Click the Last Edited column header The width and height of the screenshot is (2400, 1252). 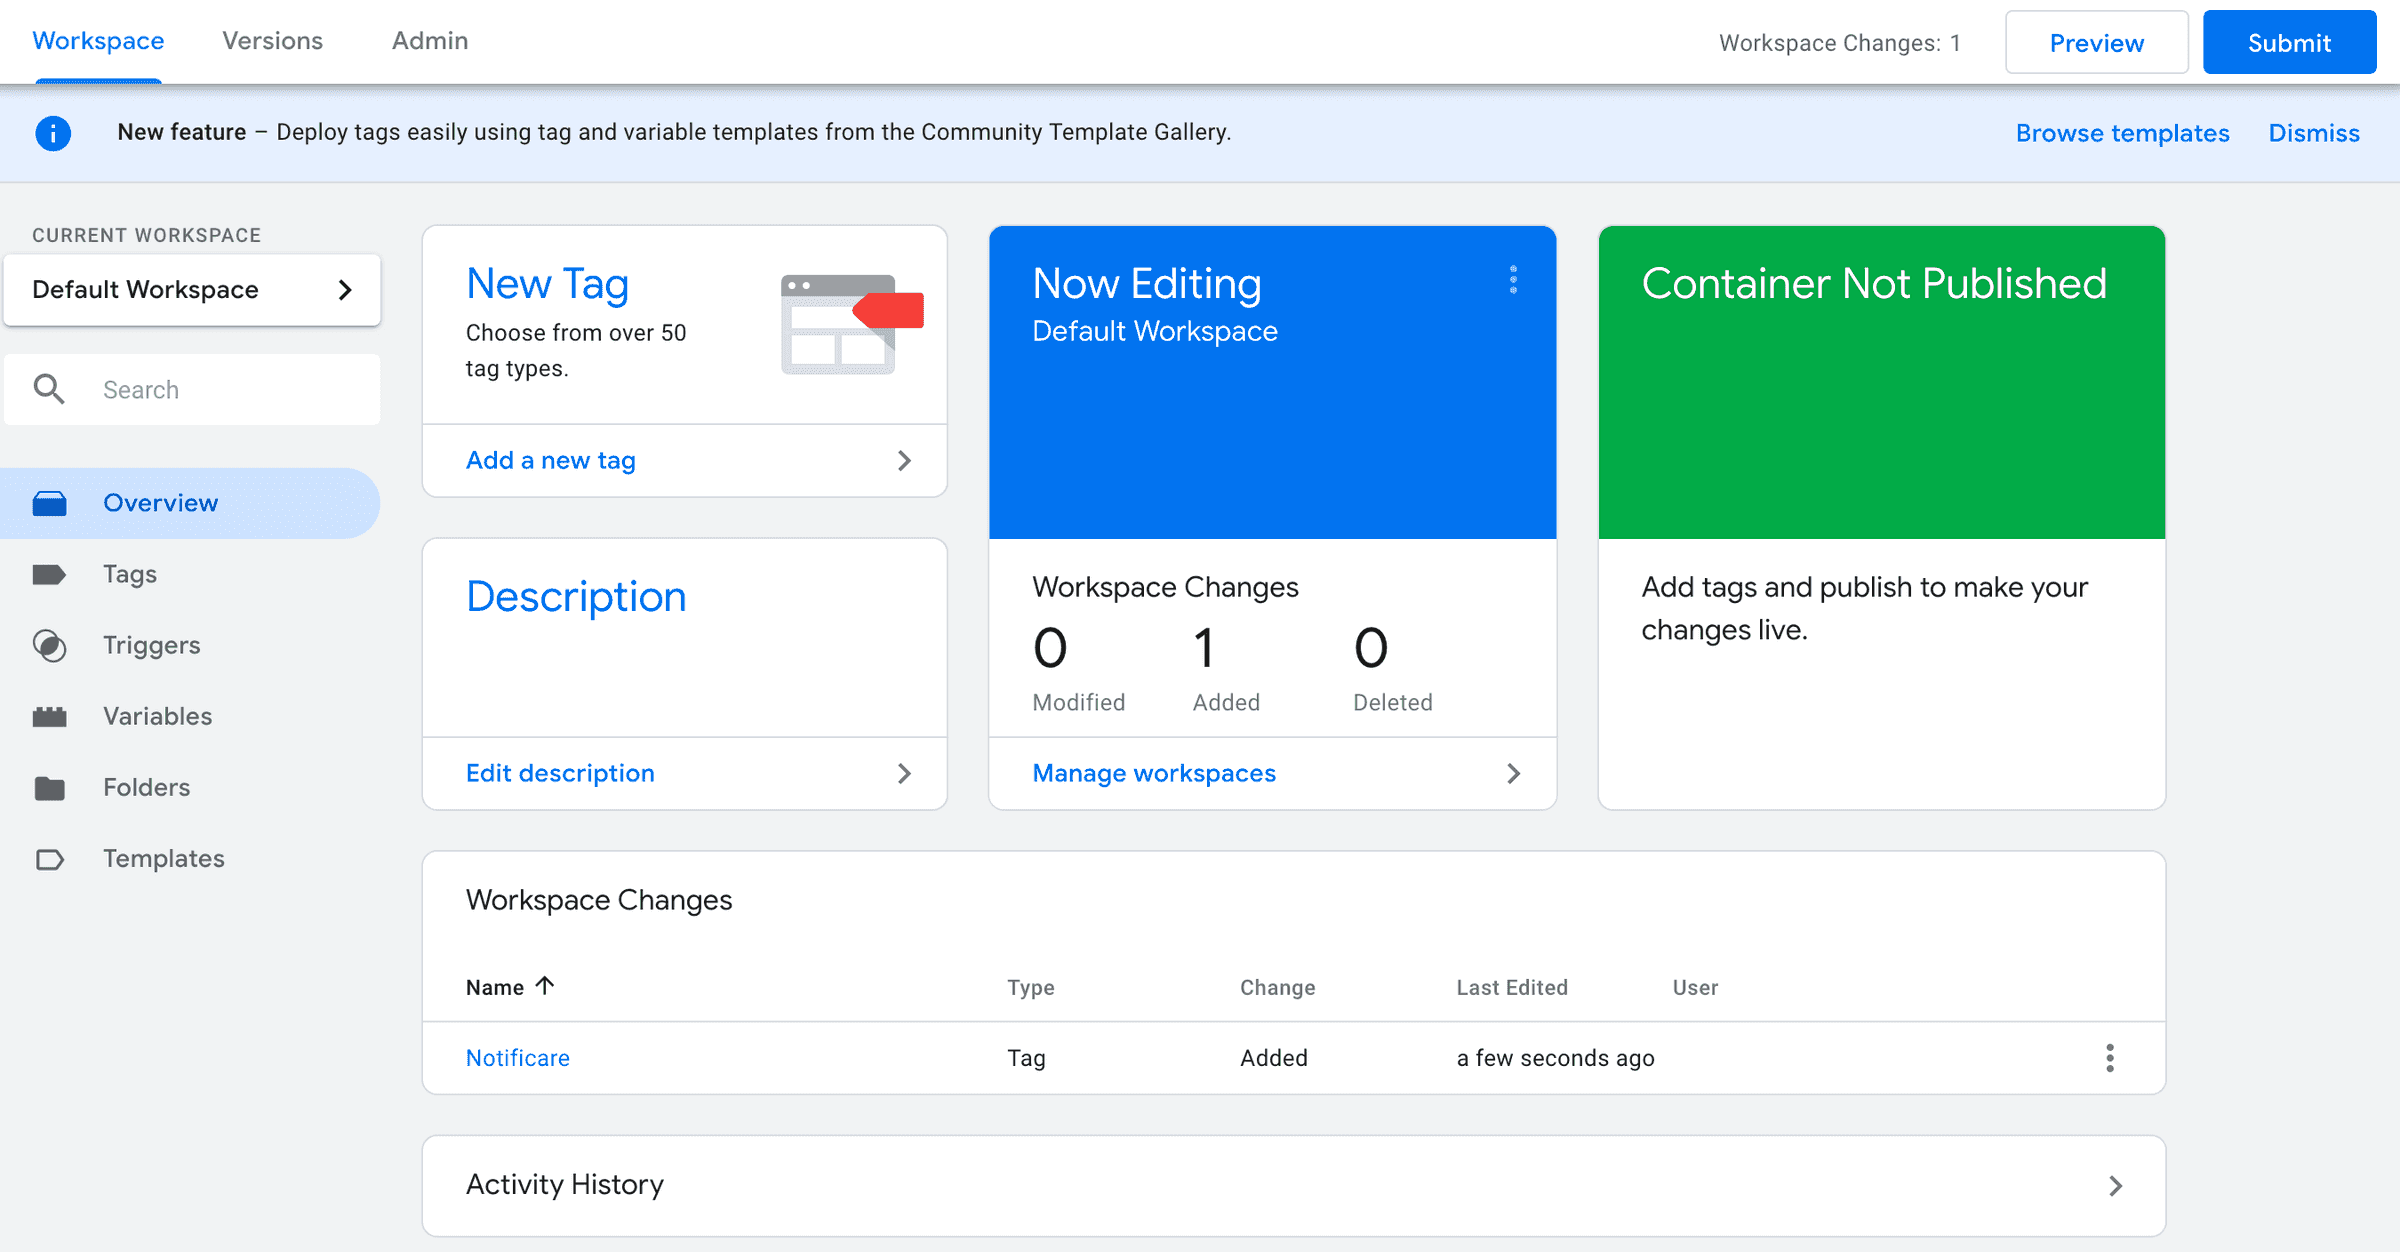(1512, 987)
